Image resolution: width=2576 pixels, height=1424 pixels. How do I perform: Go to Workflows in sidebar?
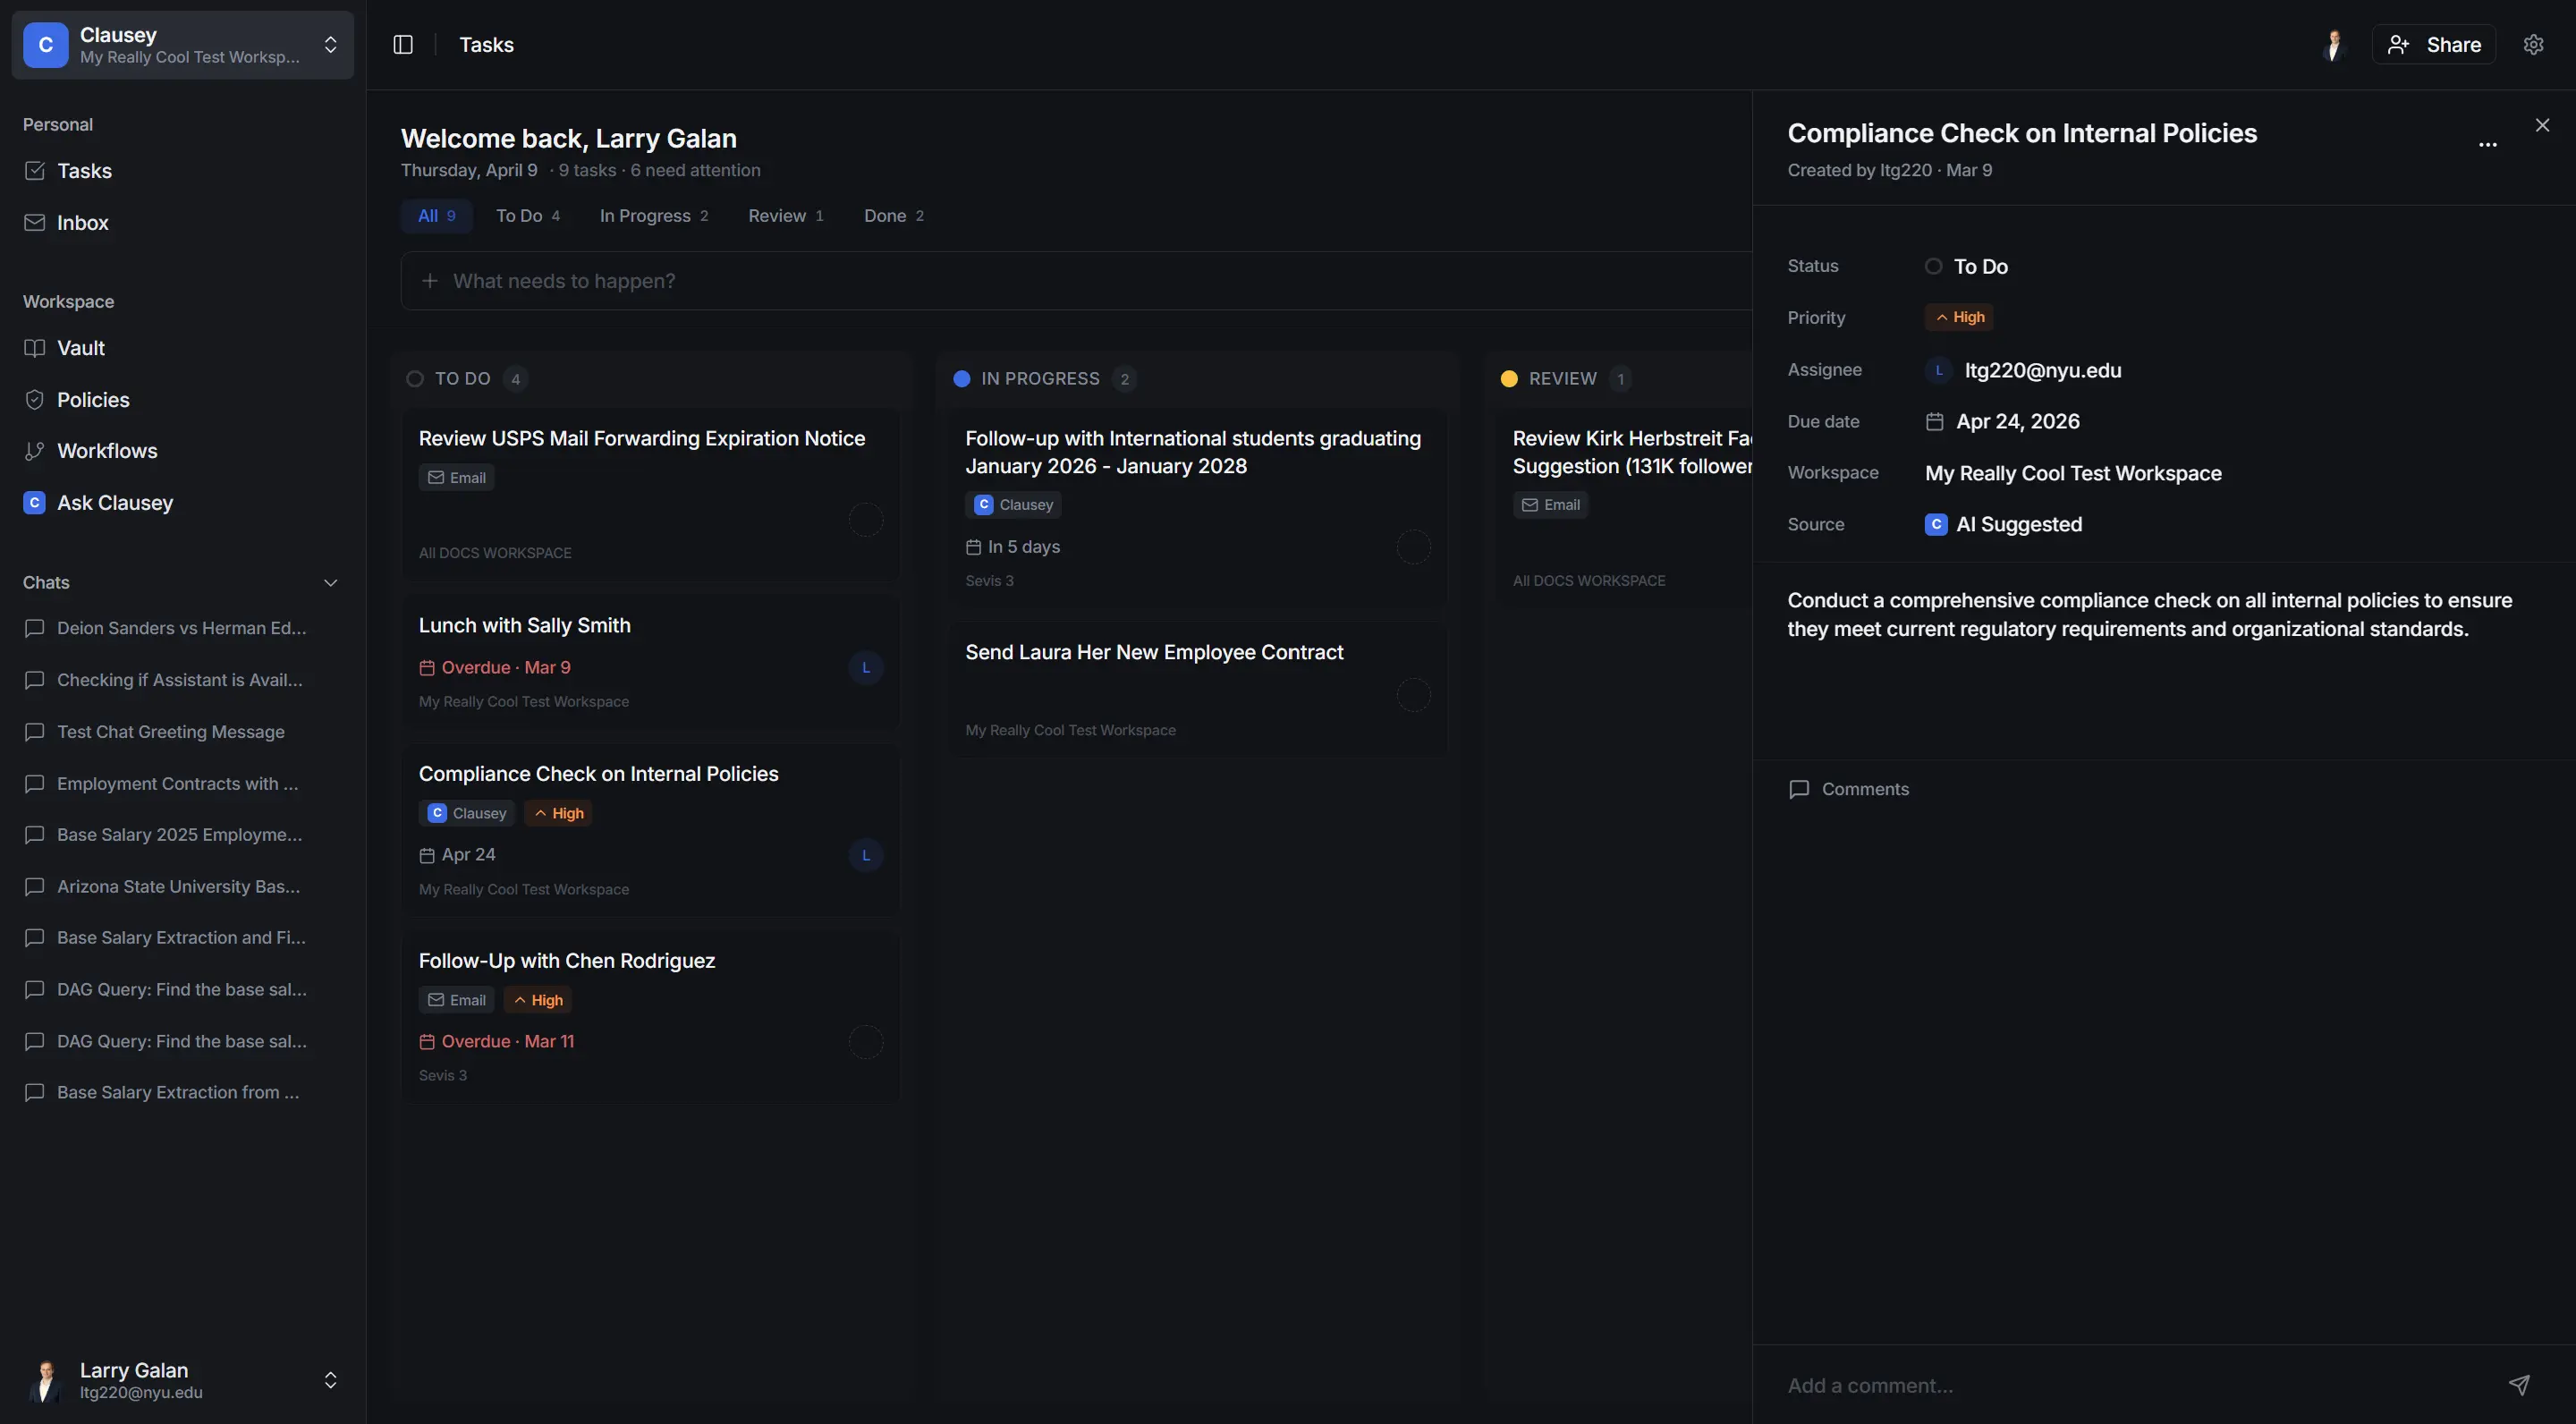pos(106,451)
